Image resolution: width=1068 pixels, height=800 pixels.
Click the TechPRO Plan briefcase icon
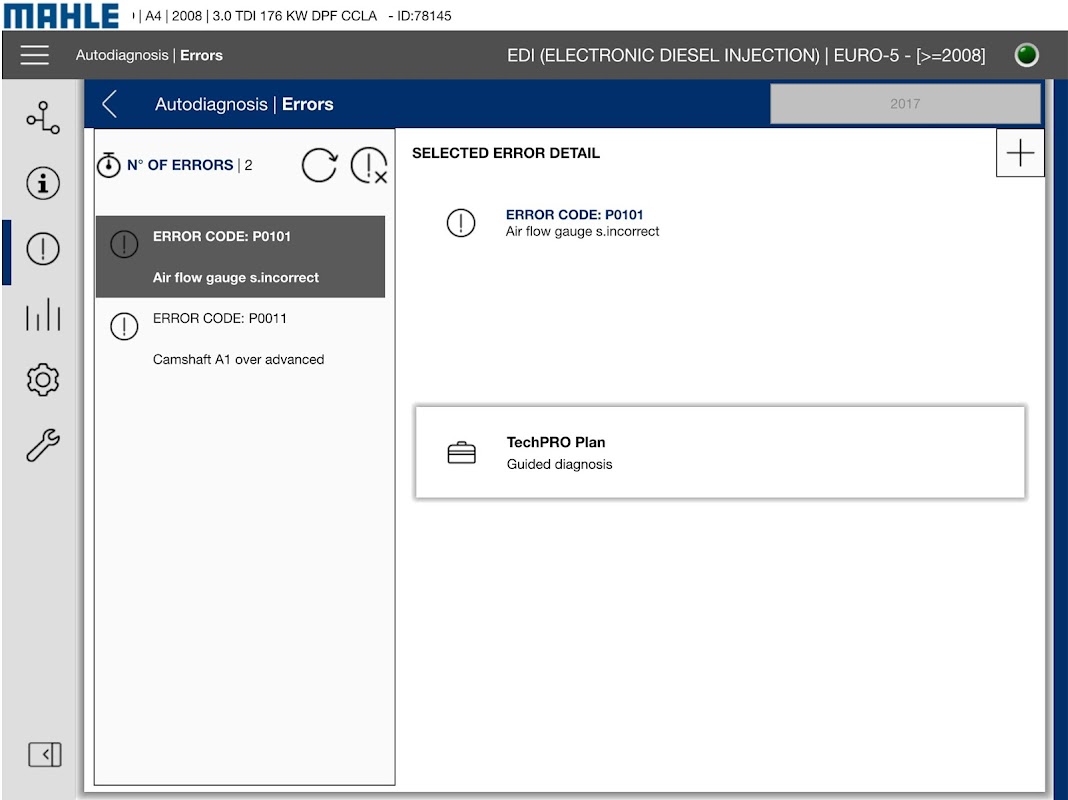pyautogui.click(x=462, y=453)
